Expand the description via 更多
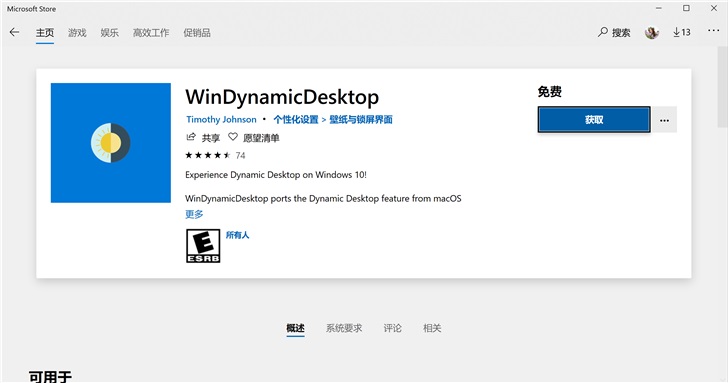728x383 pixels. coord(194,214)
